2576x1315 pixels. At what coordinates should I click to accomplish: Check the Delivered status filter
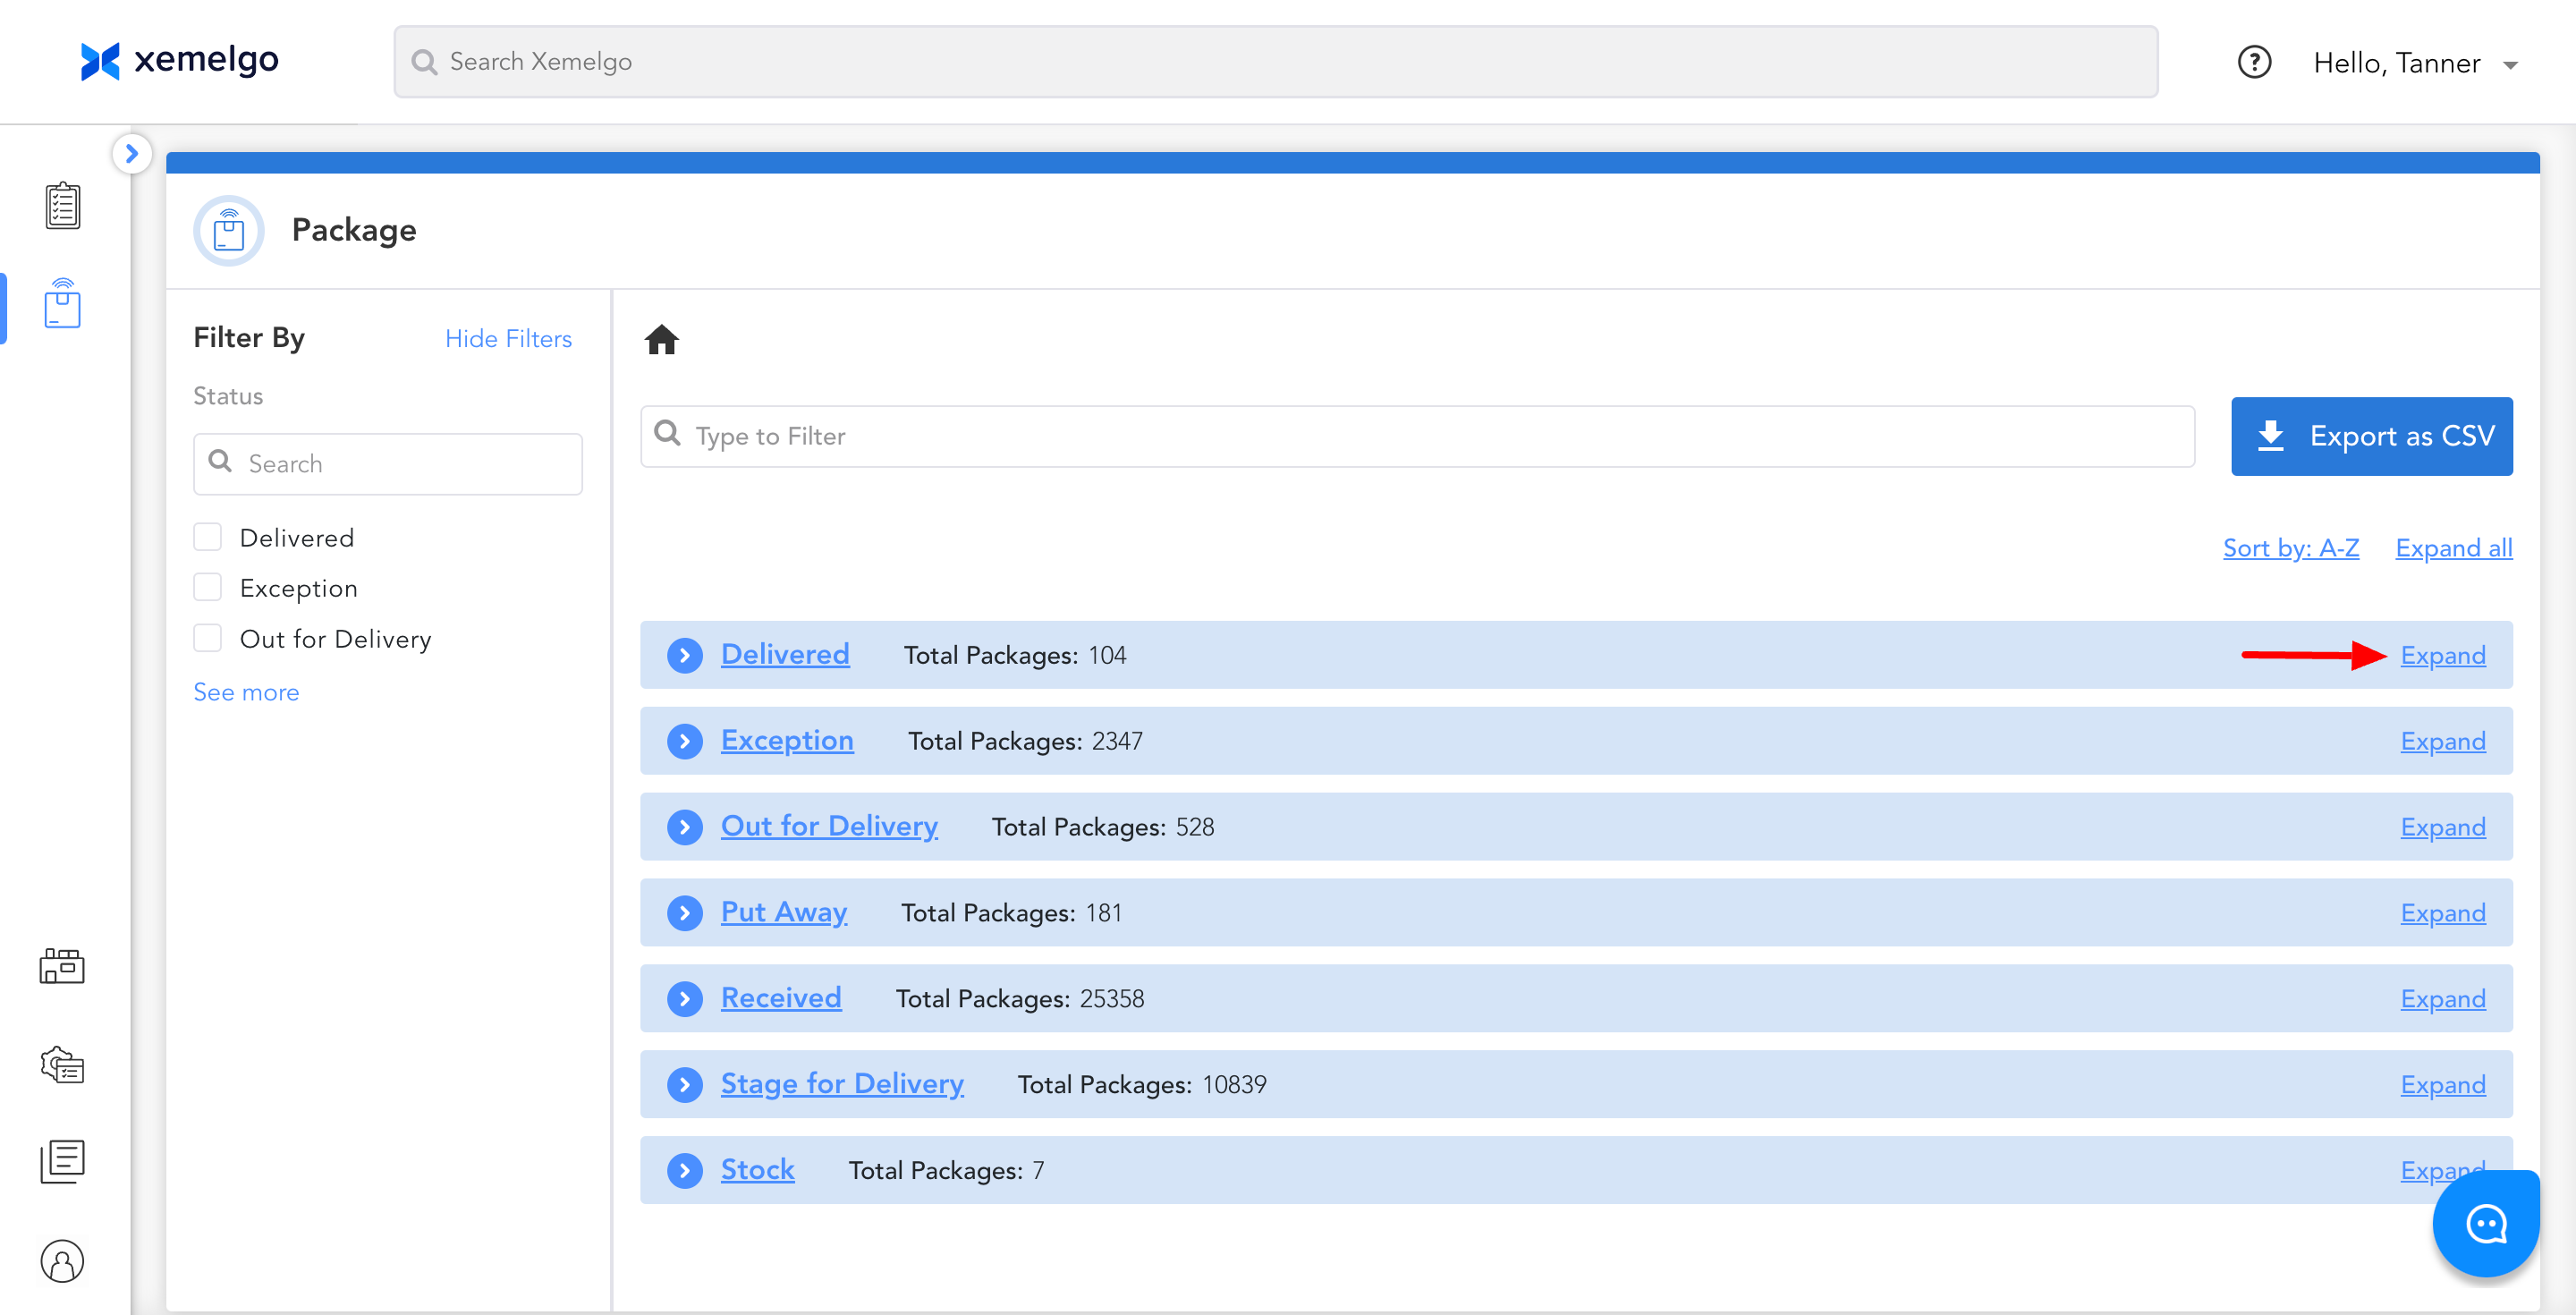click(207, 537)
